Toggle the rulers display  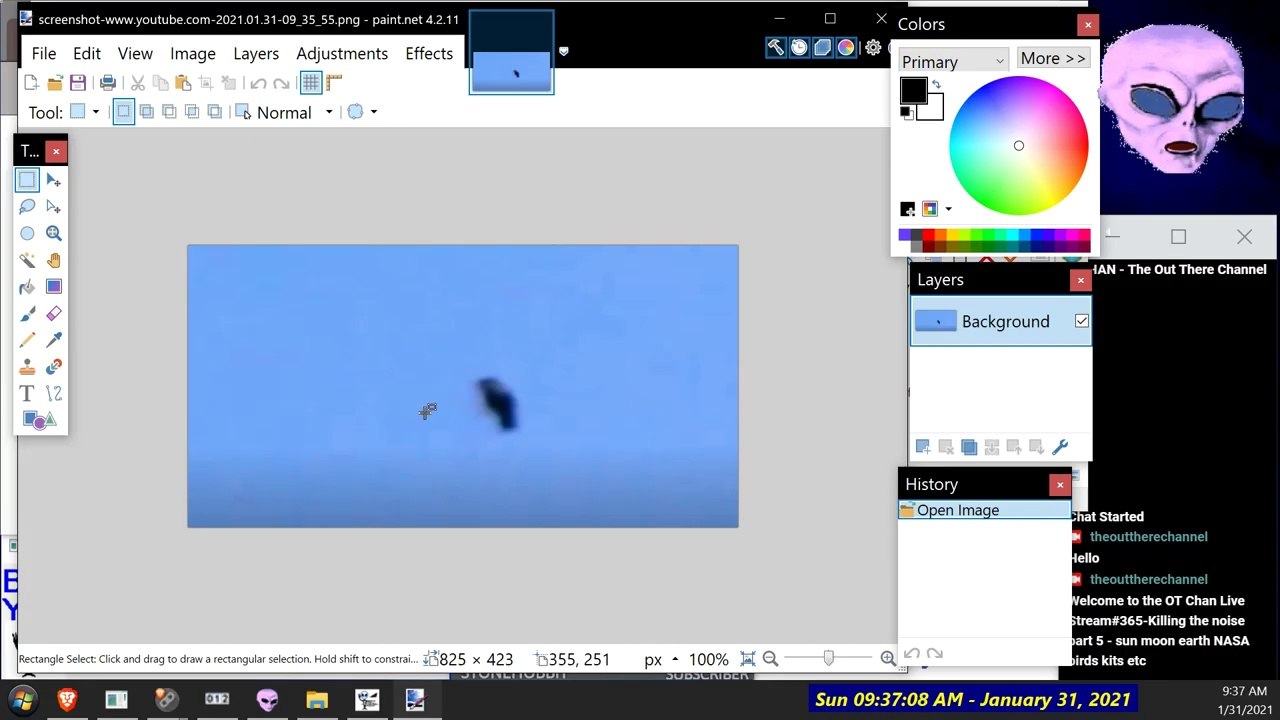tap(334, 83)
